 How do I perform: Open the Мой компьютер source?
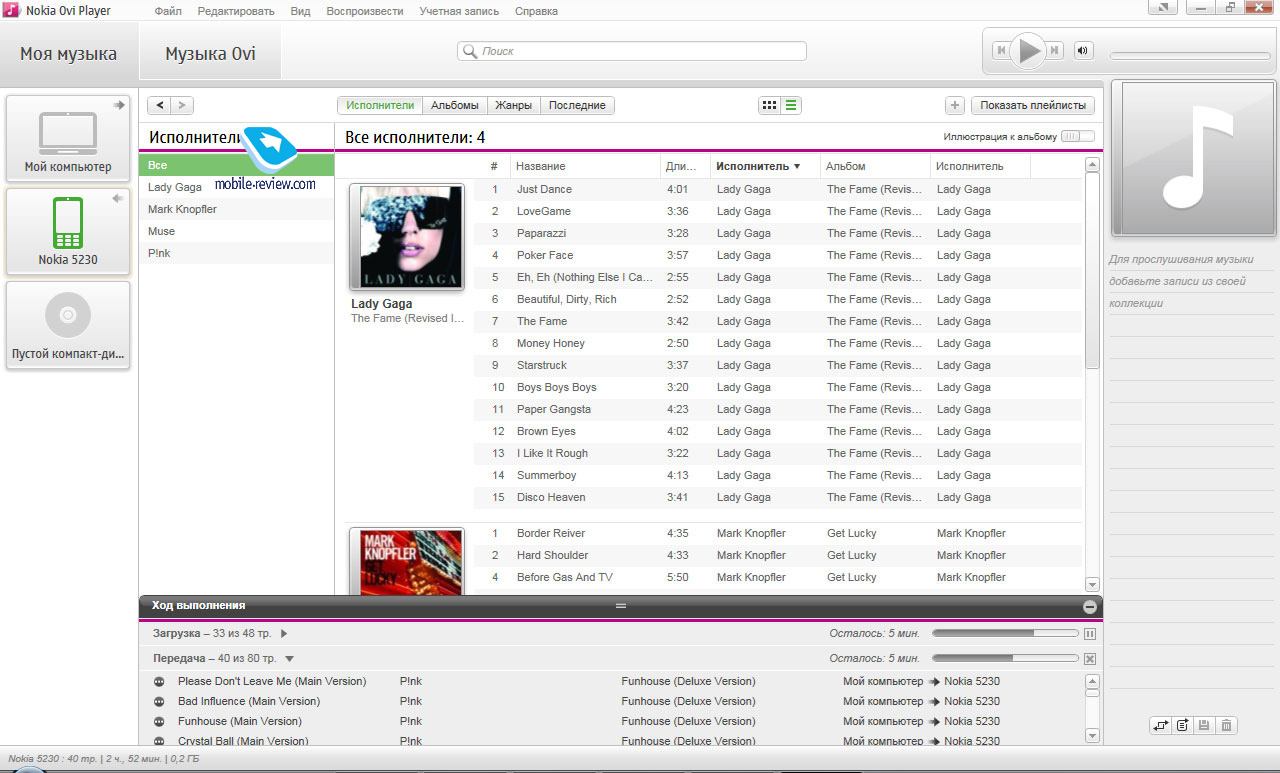(68, 138)
